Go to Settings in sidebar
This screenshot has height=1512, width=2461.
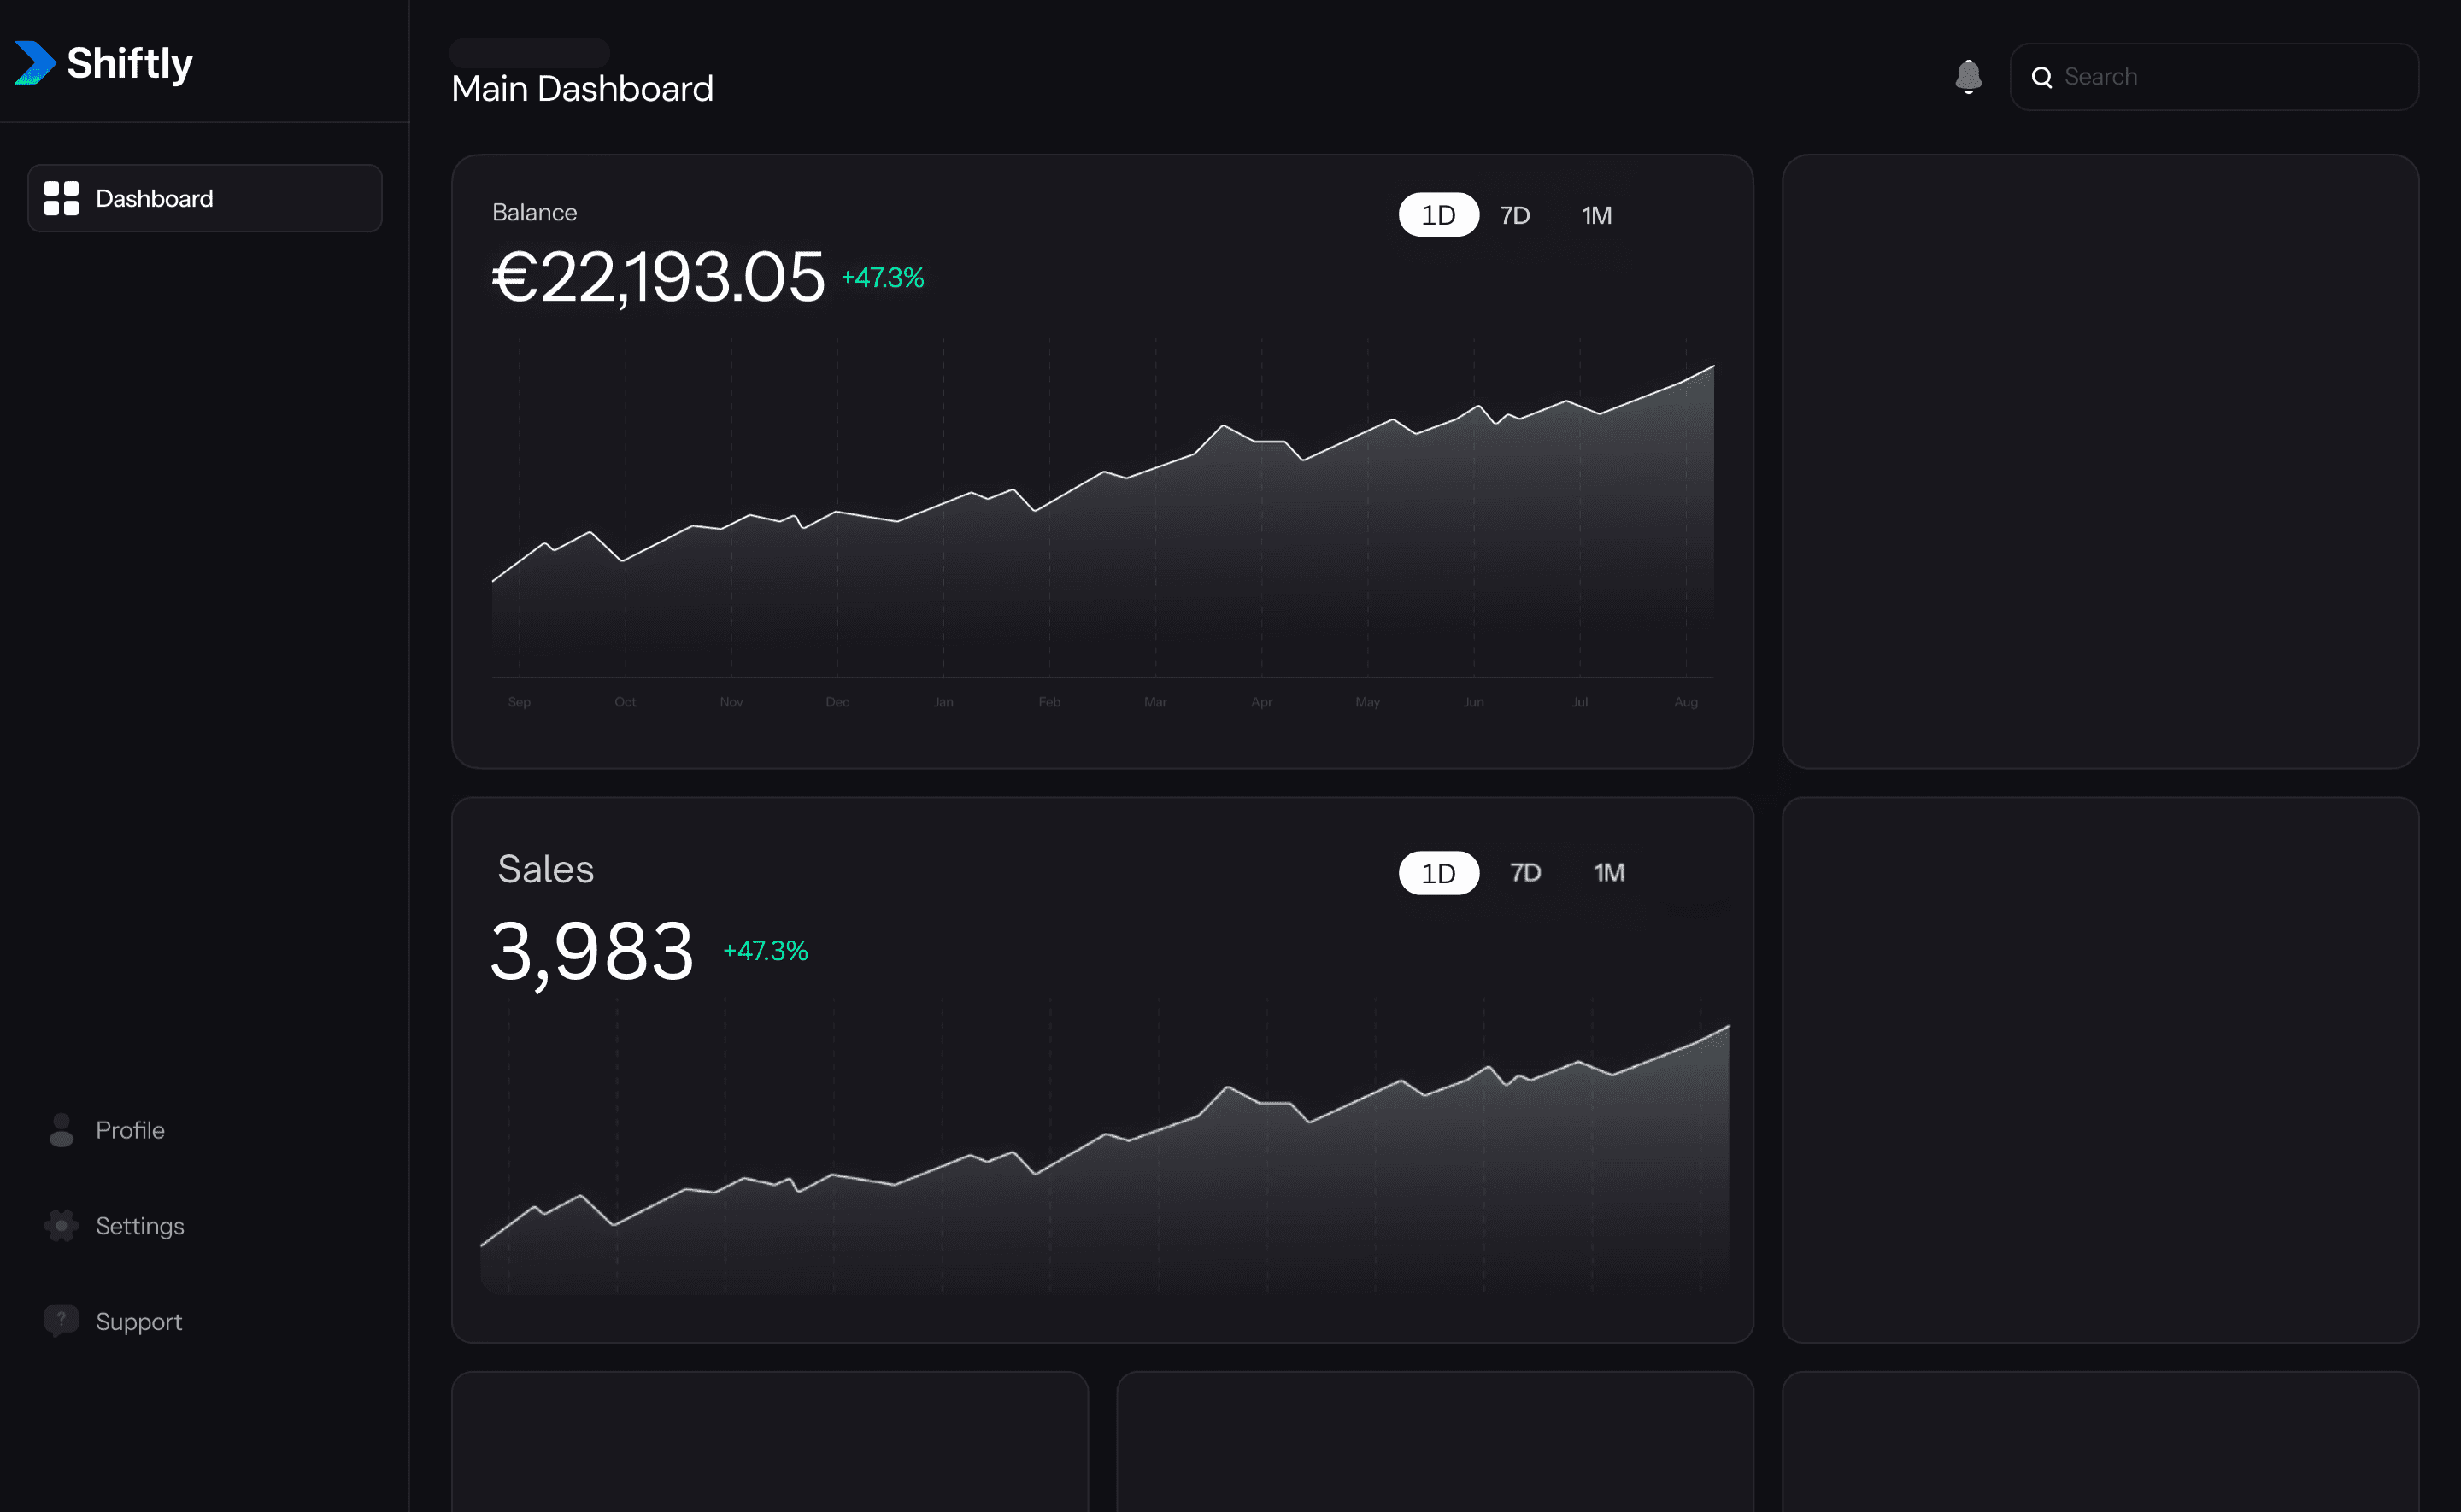[140, 1225]
